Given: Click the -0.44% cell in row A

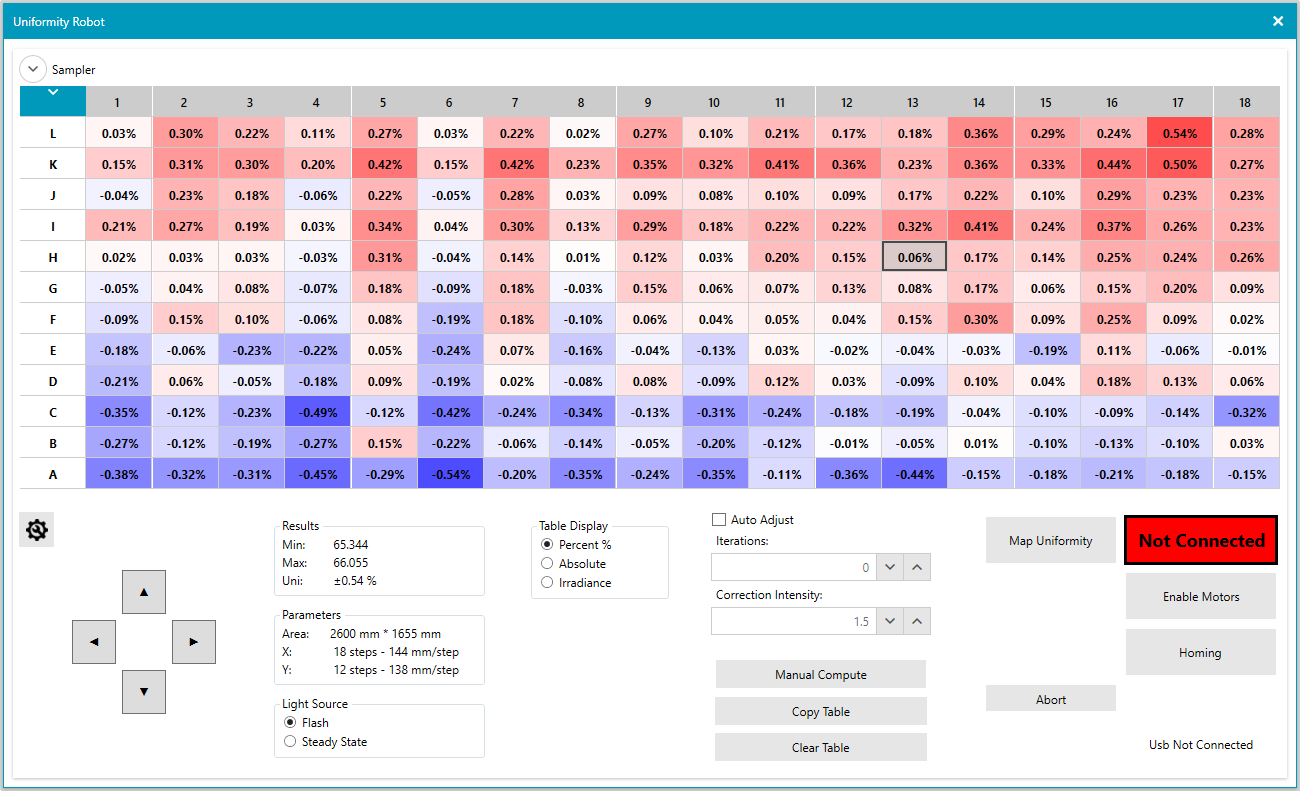Looking at the screenshot, I should click(914, 474).
